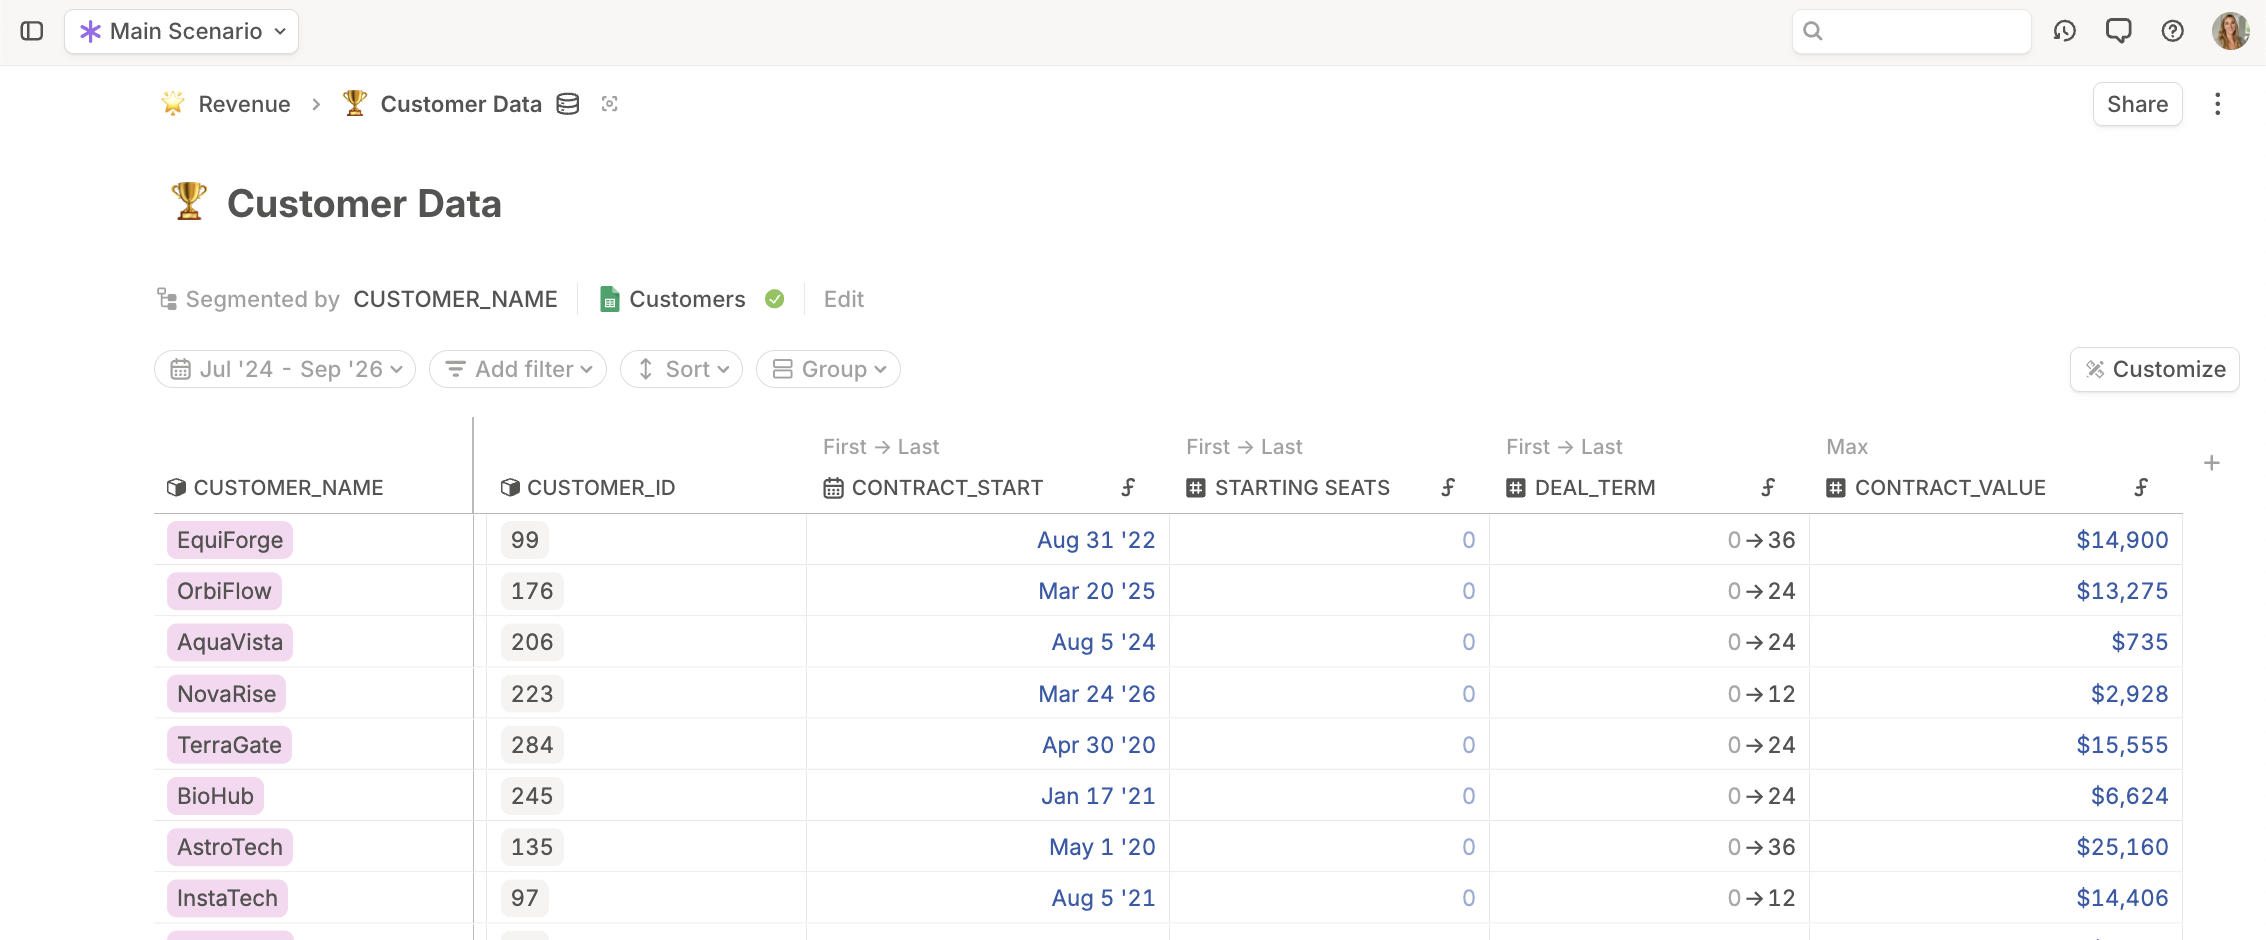Open formula icon for DEAL_TERM
2266x940 pixels.
pyautogui.click(x=1768, y=487)
